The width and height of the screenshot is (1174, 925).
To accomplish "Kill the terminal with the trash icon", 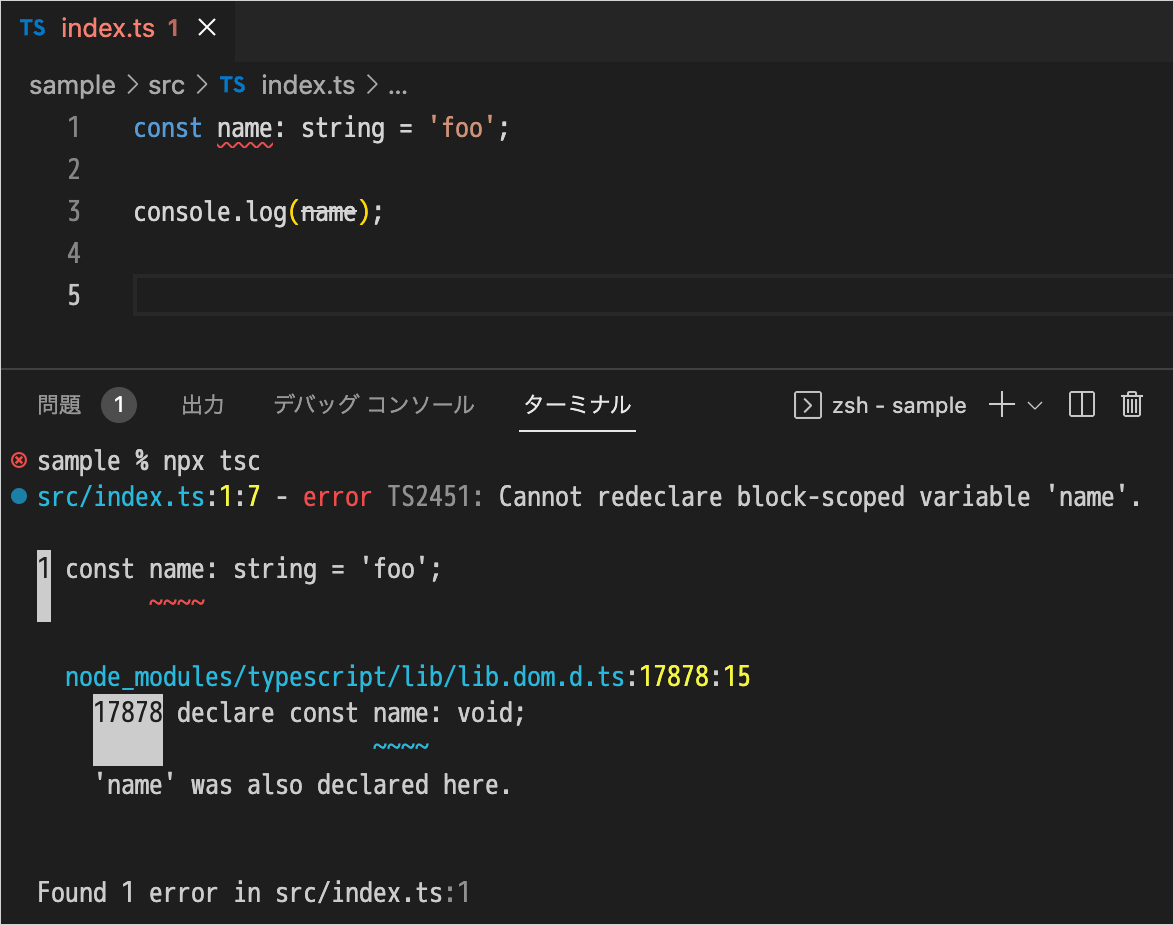I will tap(1132, 405).
